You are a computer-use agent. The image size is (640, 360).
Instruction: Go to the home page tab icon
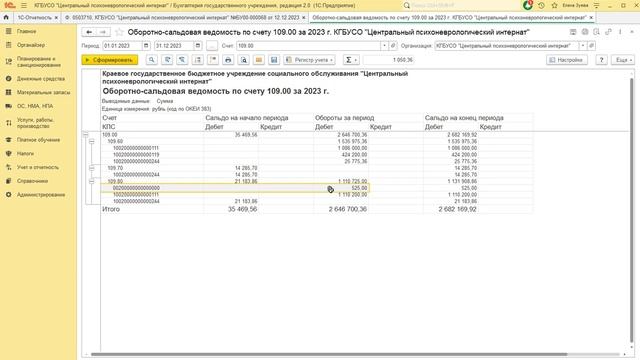click(6, 18)
